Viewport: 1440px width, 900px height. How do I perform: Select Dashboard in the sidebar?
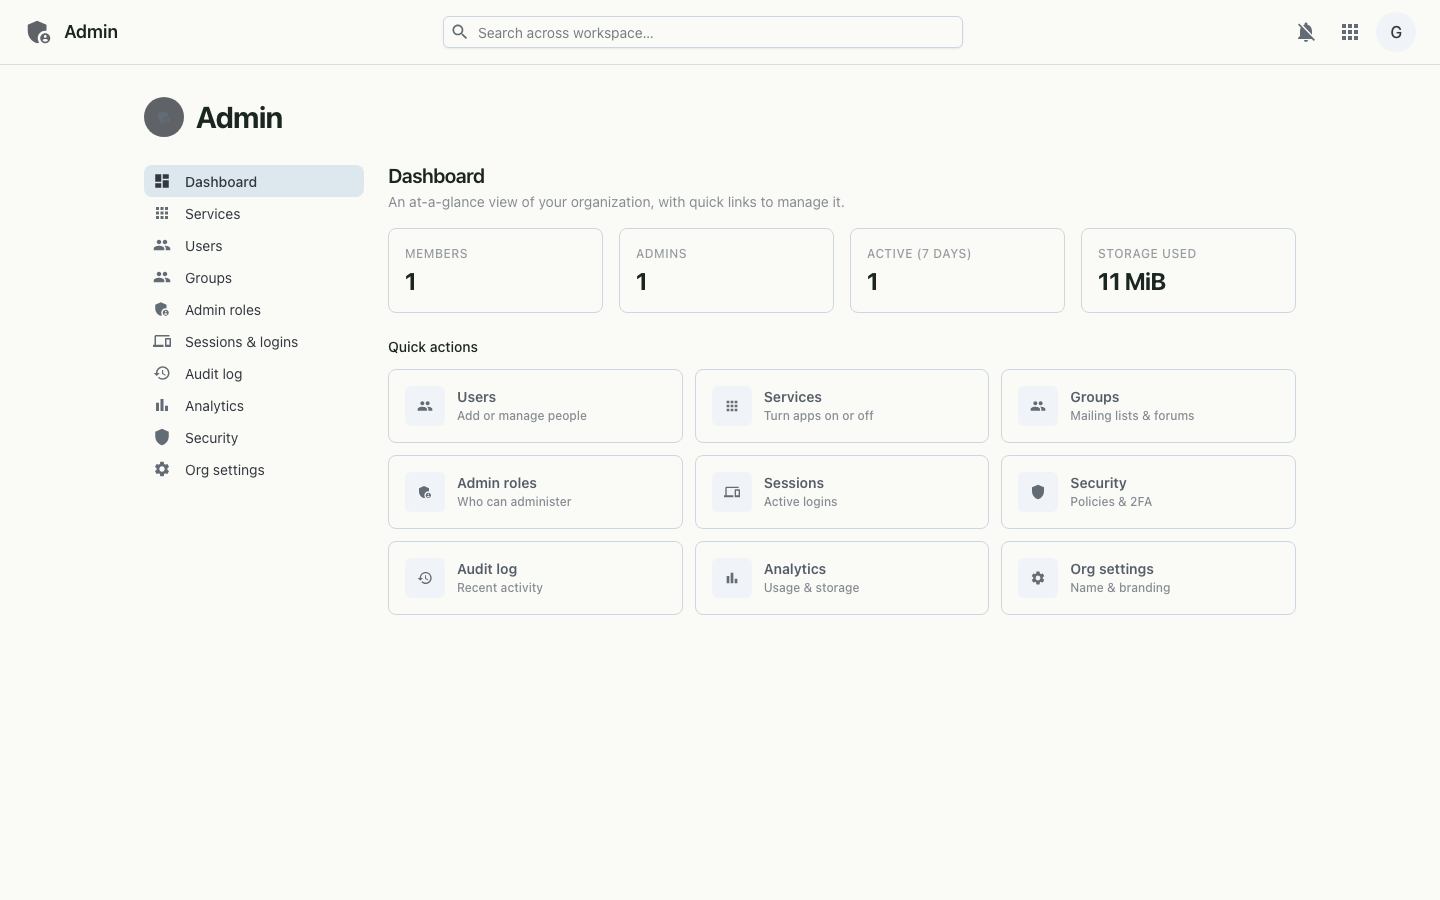(254, 181)
